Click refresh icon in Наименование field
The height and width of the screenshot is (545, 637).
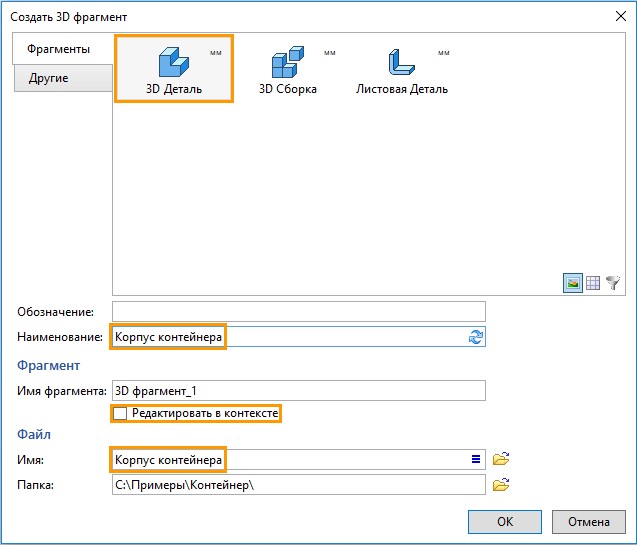click(x=475, y=337)
